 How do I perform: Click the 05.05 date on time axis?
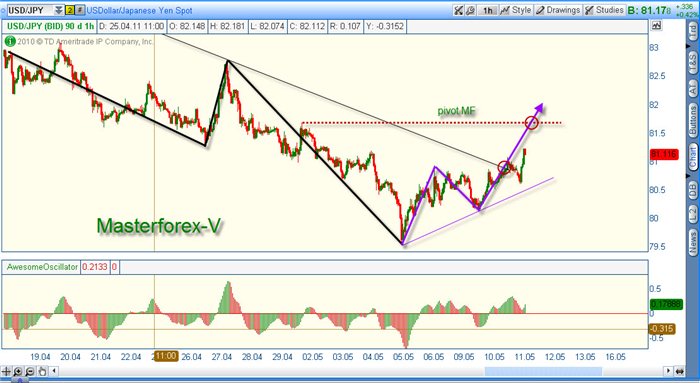tap(404, 357)
